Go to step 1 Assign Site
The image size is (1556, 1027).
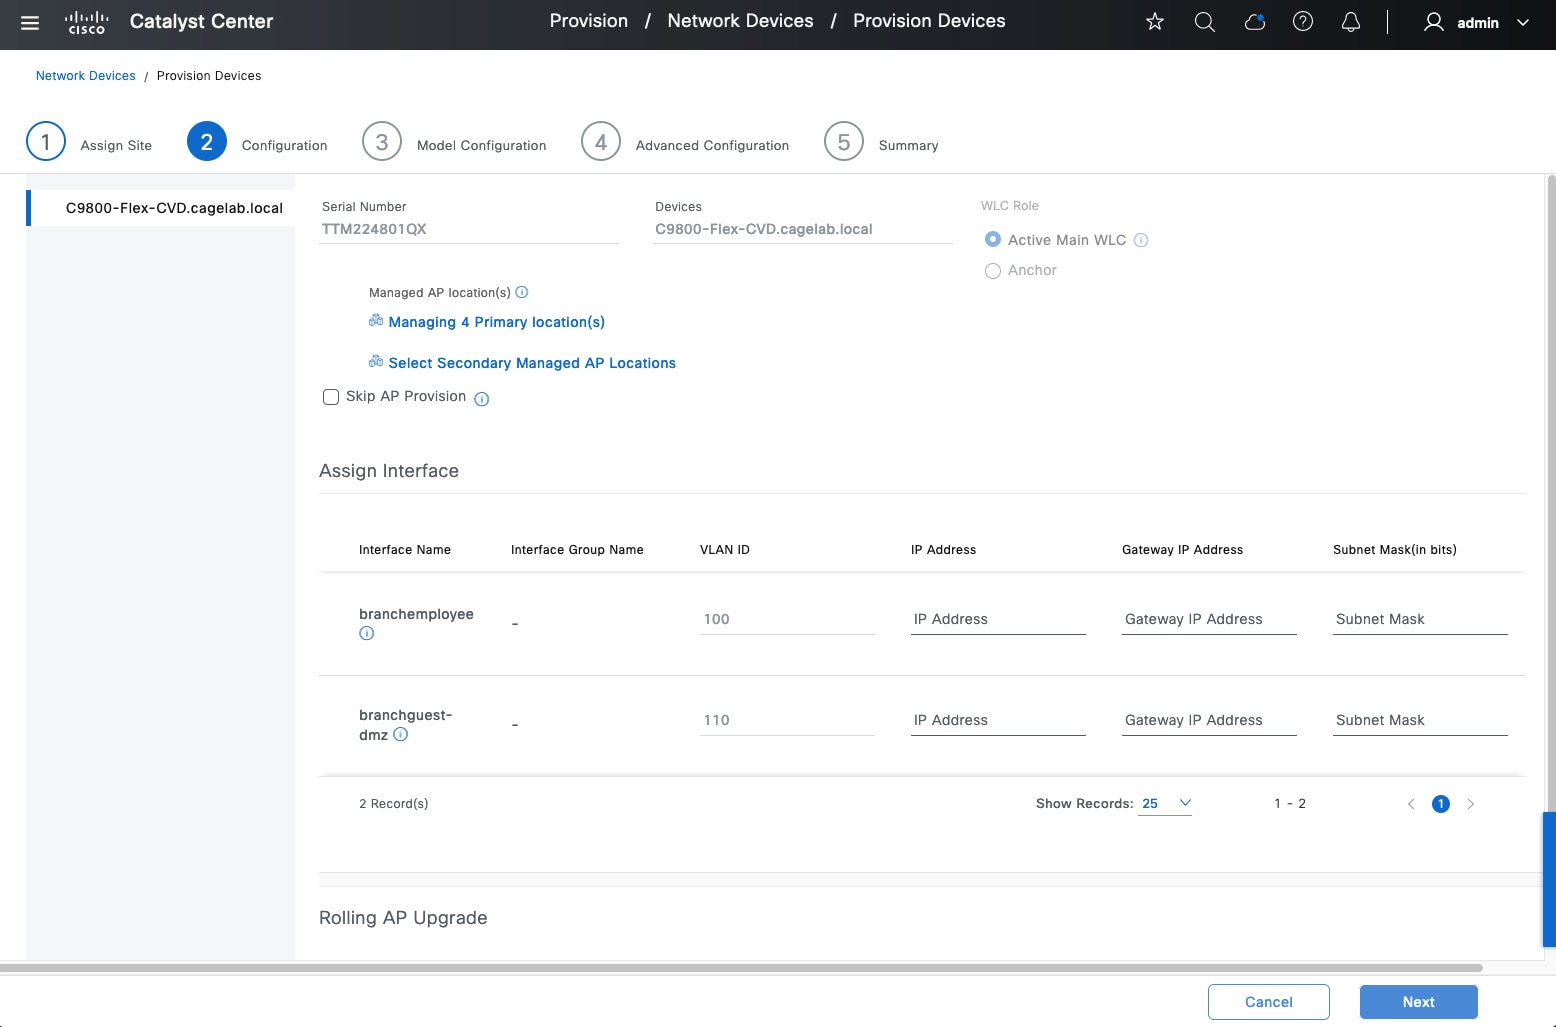pos(46,142)
